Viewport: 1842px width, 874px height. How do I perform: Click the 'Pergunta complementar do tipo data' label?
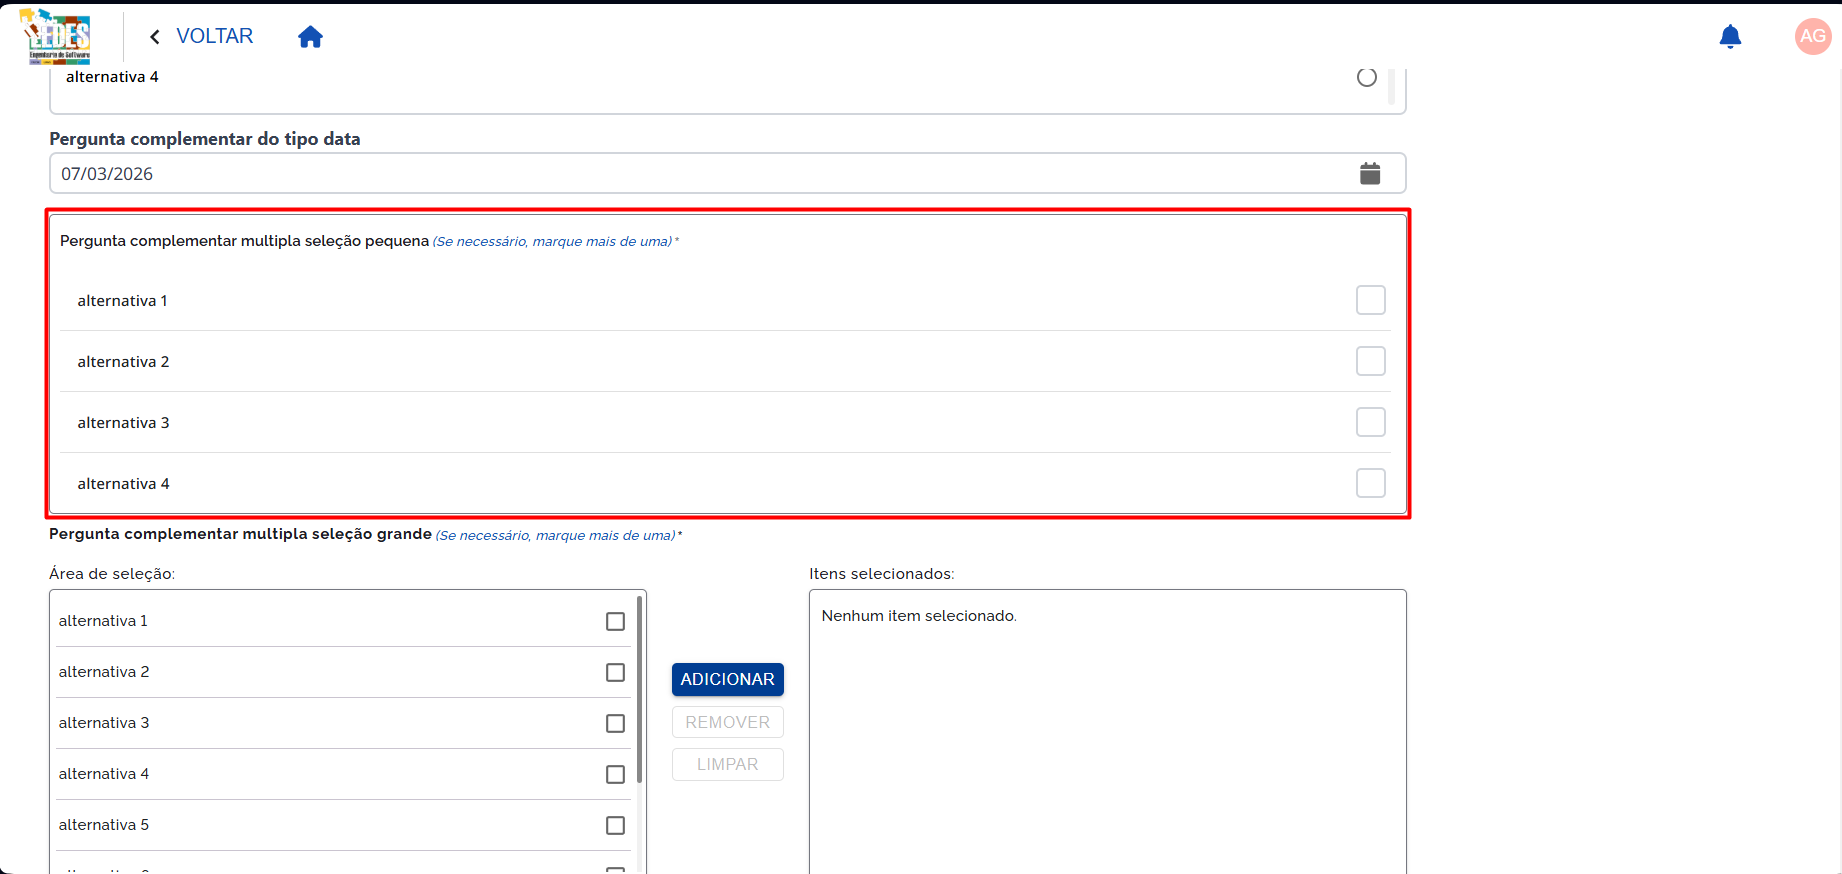[205, 139]
